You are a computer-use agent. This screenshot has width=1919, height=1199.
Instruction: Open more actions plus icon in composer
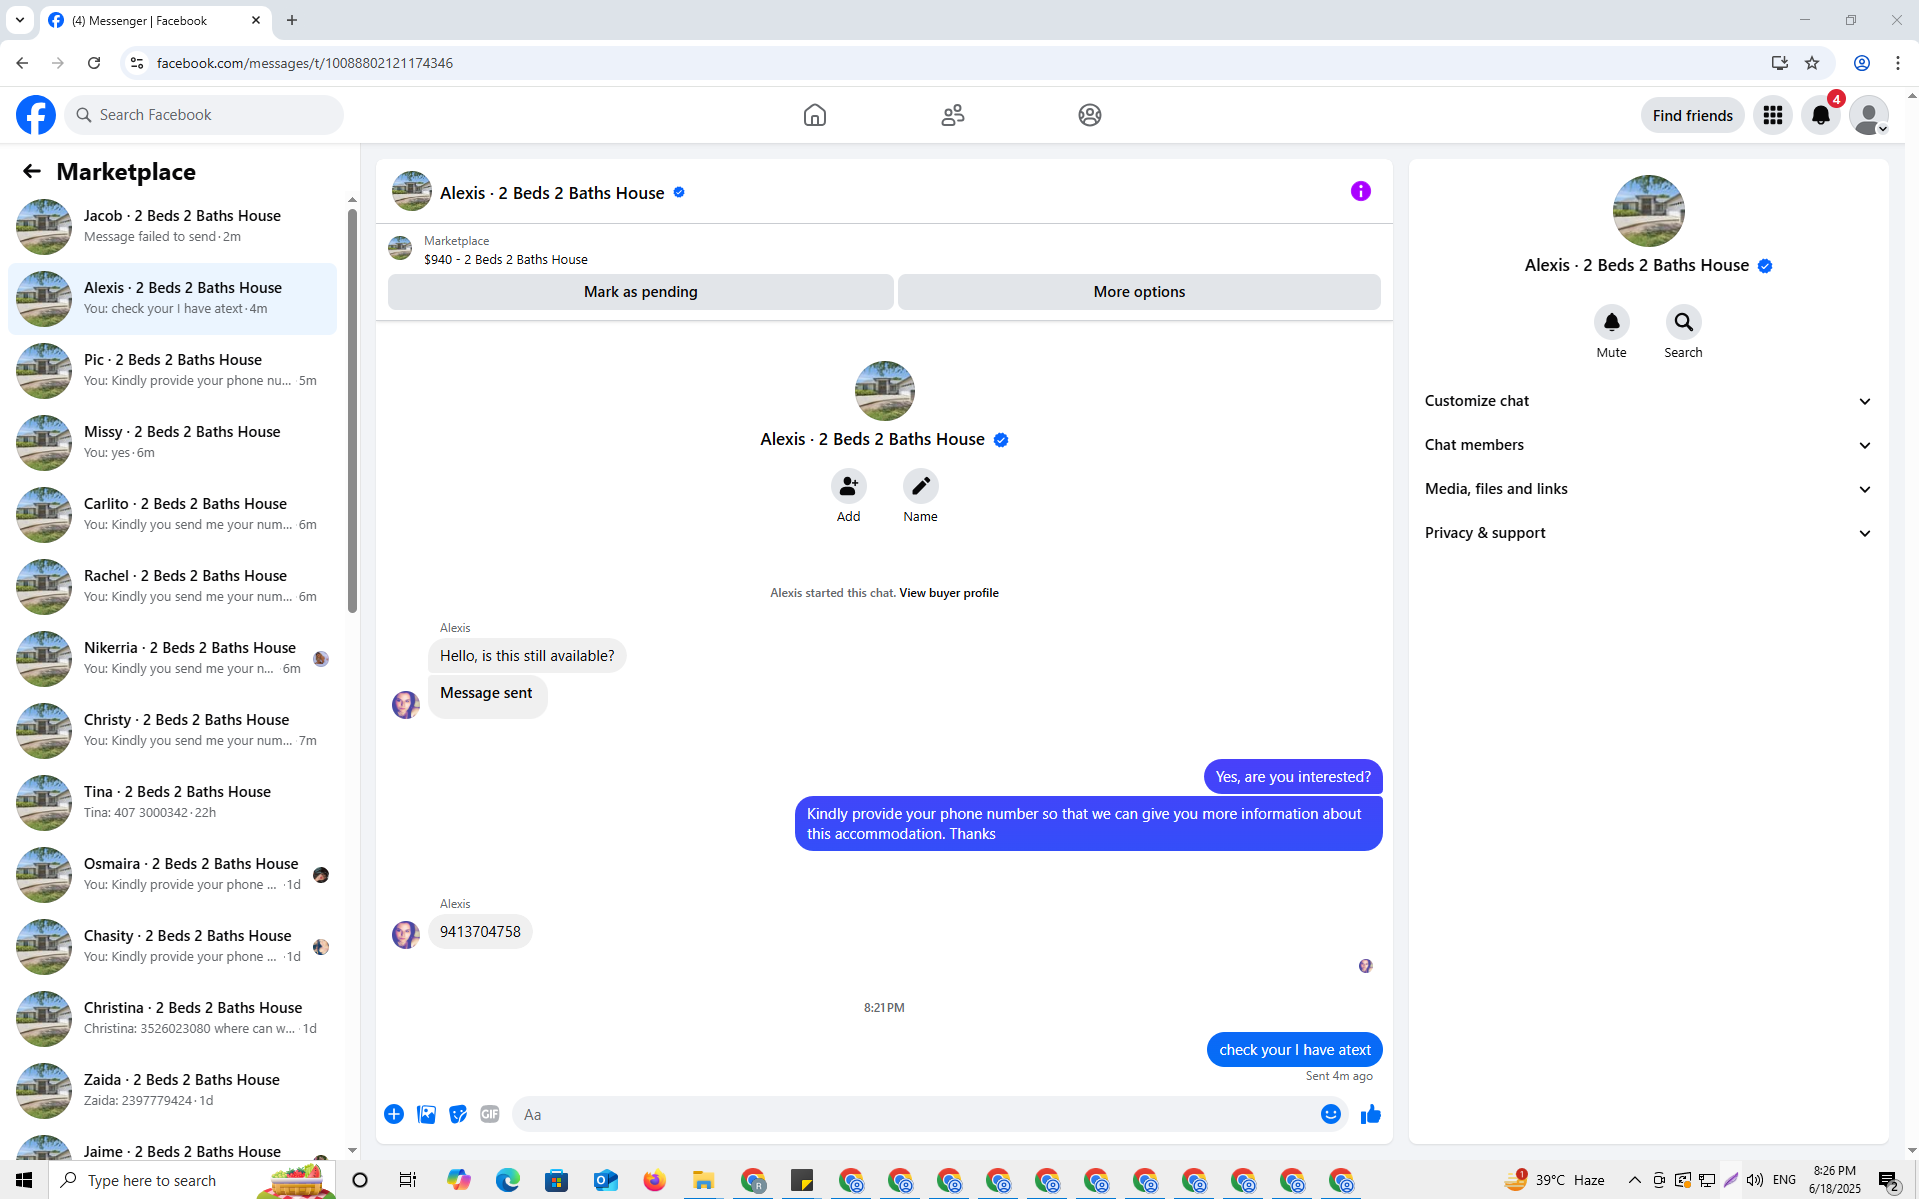click(x=394, y=1114)
